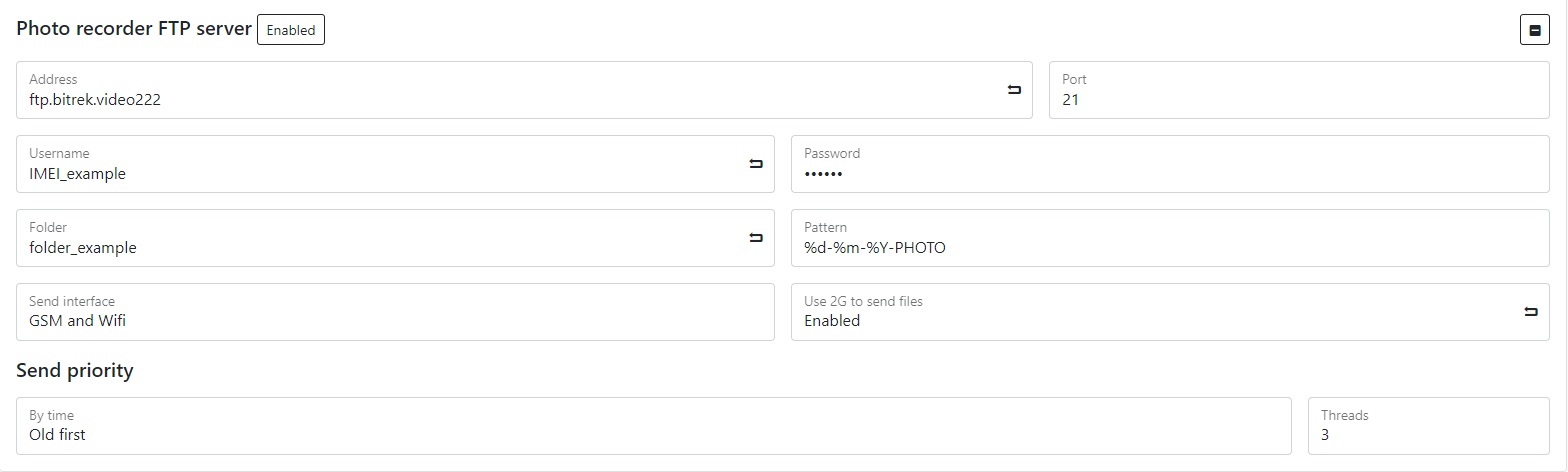Click the Port input field
Image resolution: width=1568 pixels, height=472 pixels.
(1298, 99)
